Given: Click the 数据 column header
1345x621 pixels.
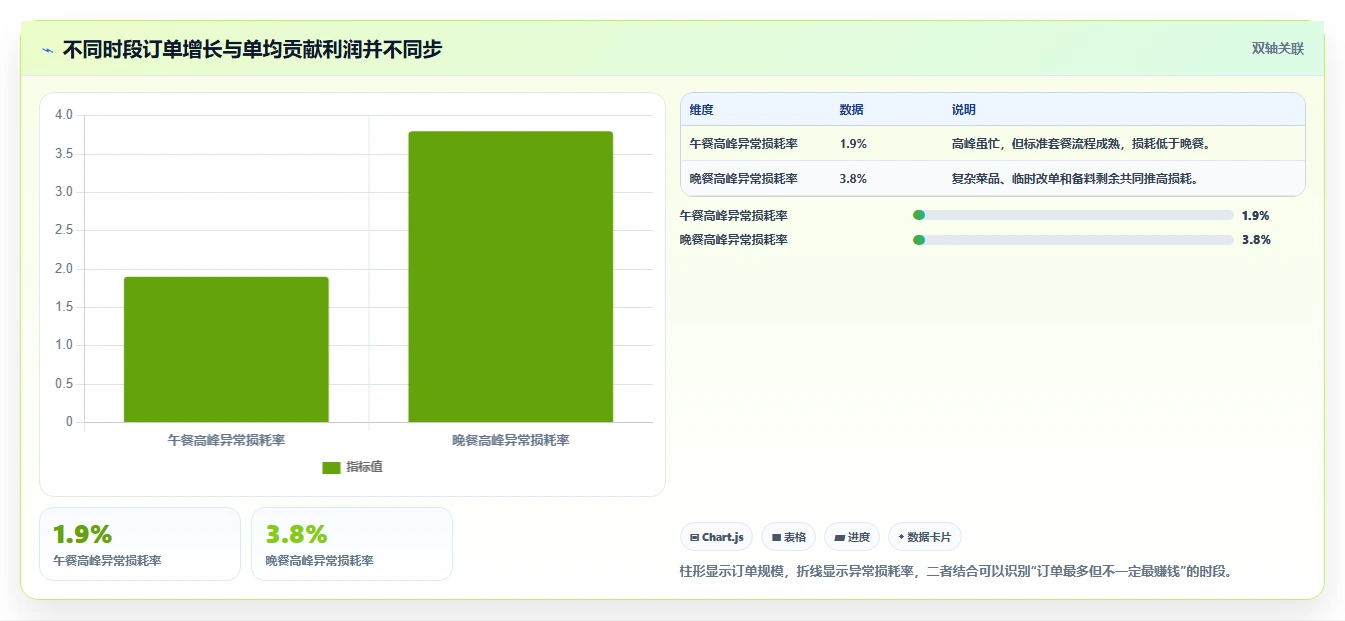Looking at the screenshot, I should pos(852,110).
